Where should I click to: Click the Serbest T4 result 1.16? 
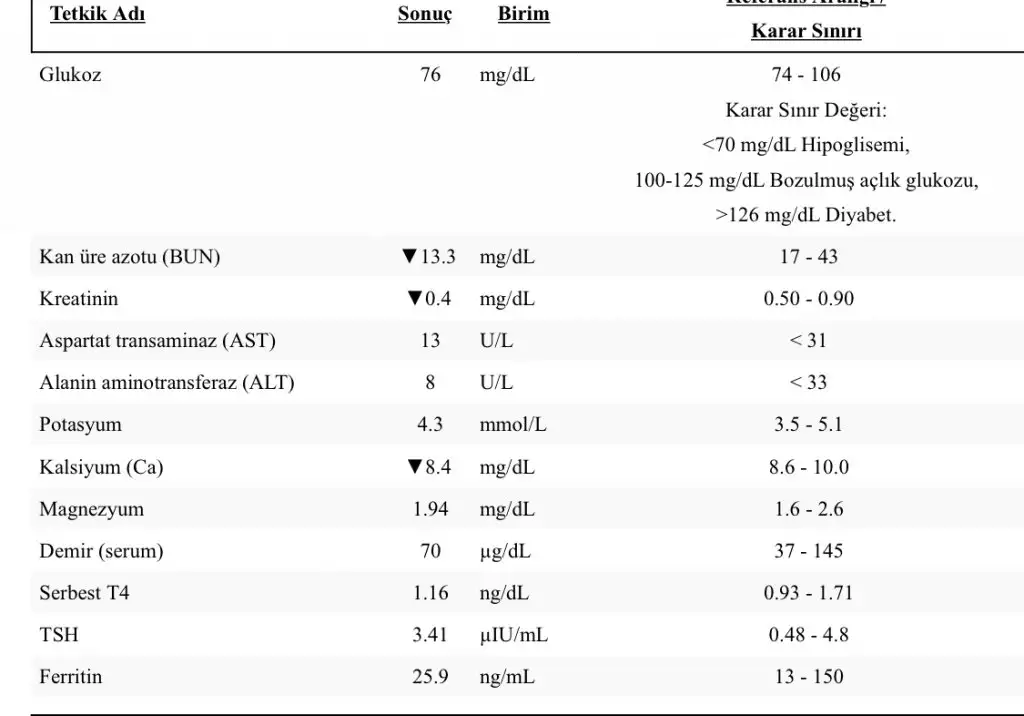[430, 593]
